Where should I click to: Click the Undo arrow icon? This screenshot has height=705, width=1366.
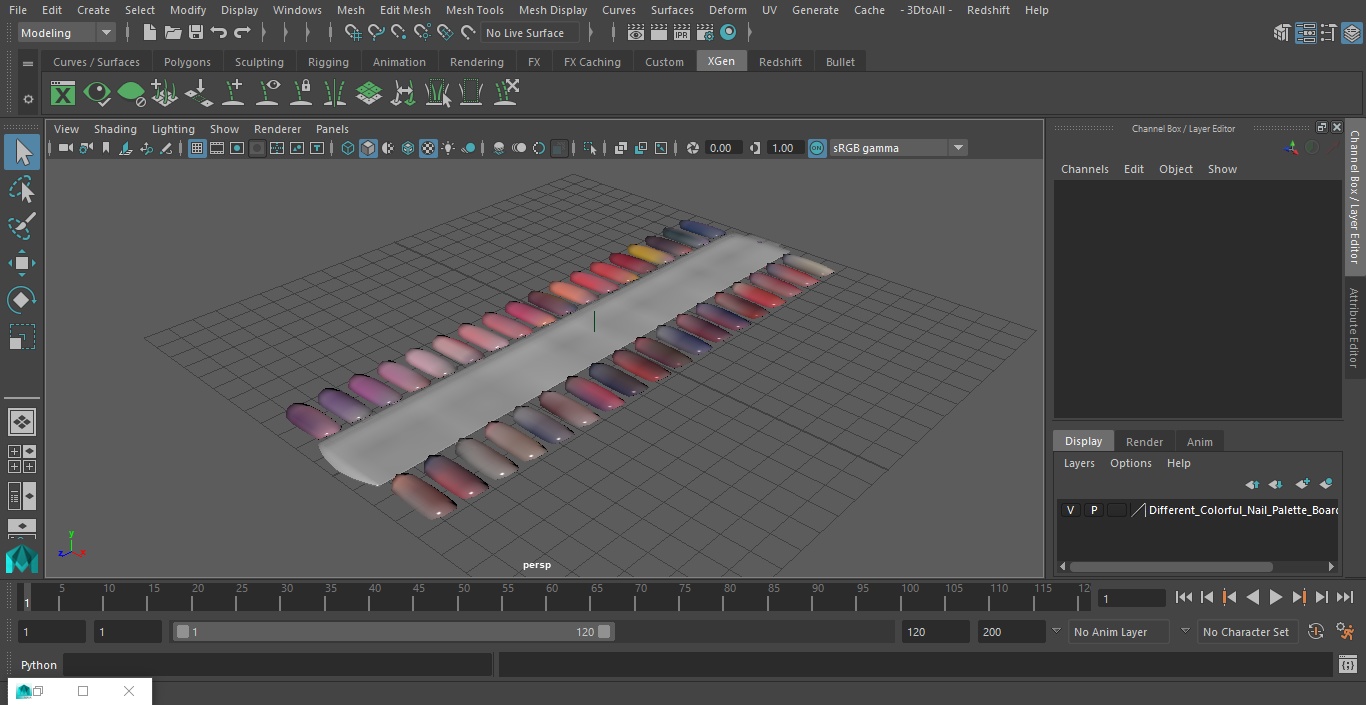point(219,33)
